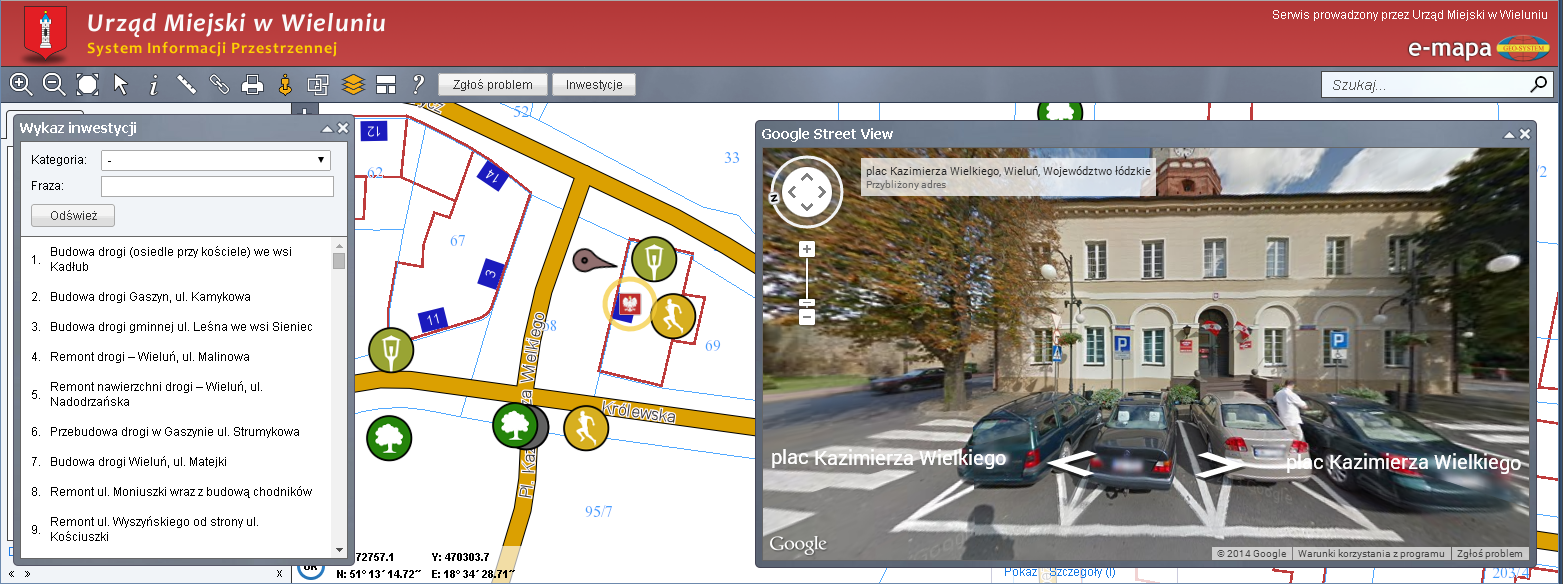This screenshot has width=1563, height=584.
Task: Click the brown Street View position pin
Action: [593, 260]
